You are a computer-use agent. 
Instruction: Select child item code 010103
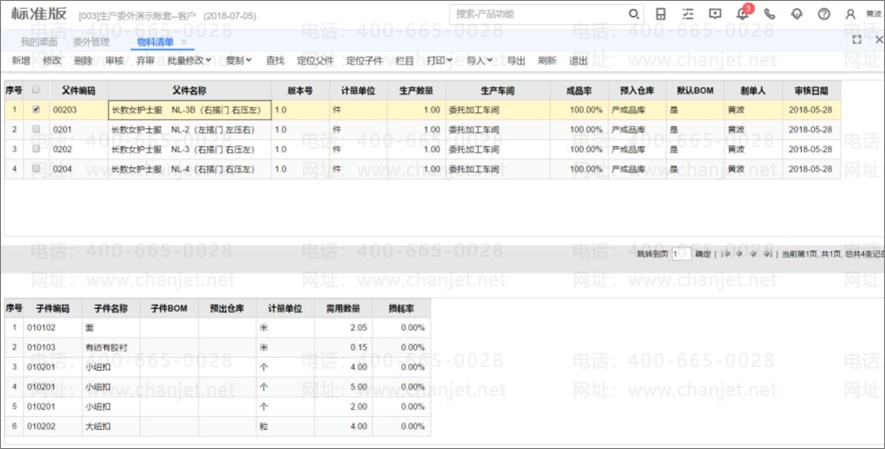41,347
